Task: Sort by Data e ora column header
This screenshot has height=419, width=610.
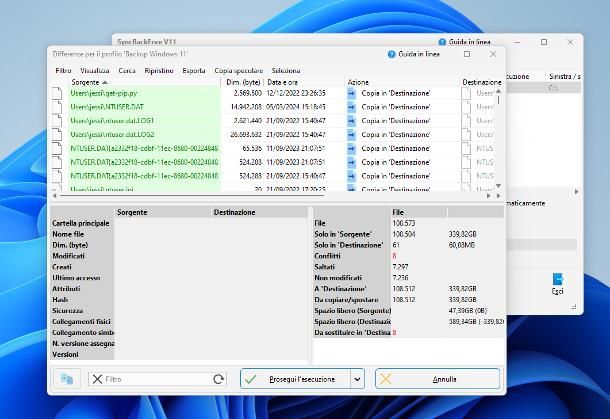Action: click(305, 82)
